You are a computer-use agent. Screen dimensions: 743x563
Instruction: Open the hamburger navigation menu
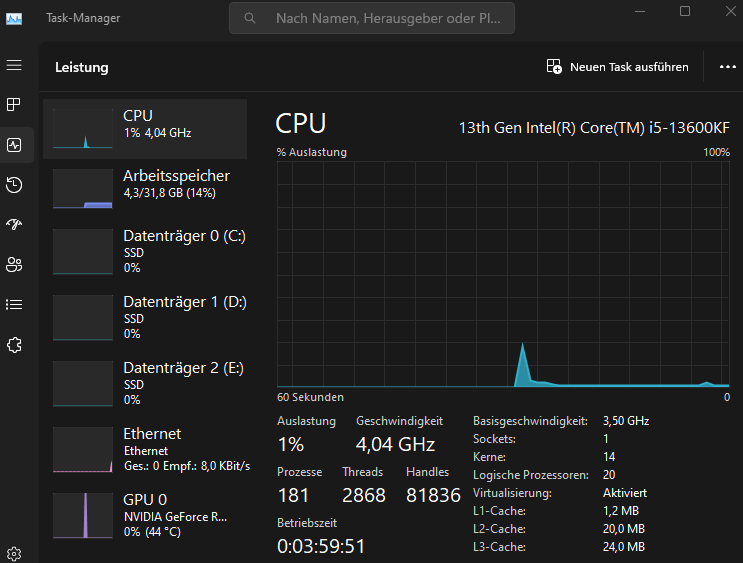point(14,65)
